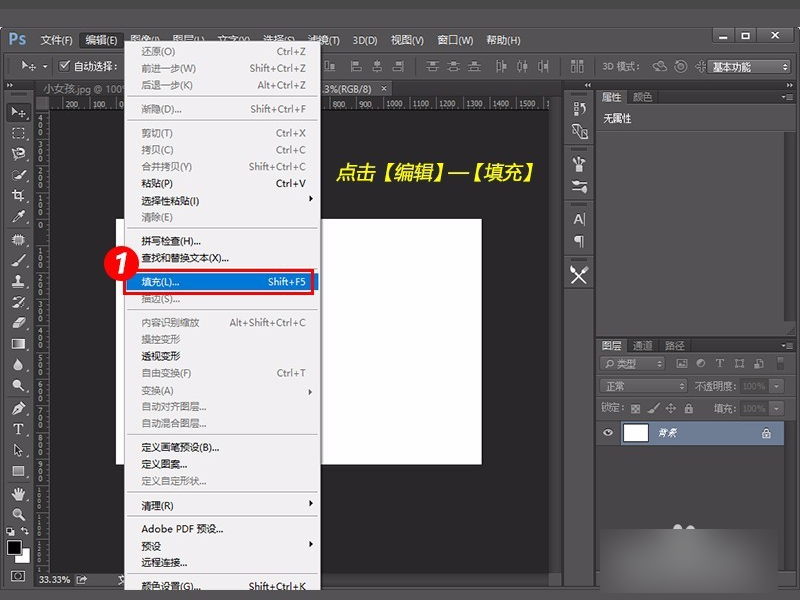Expand the 不透明度 opacity dropdown arrow
800x600 pixels.
pyautogui.click(x=777, y=386)
